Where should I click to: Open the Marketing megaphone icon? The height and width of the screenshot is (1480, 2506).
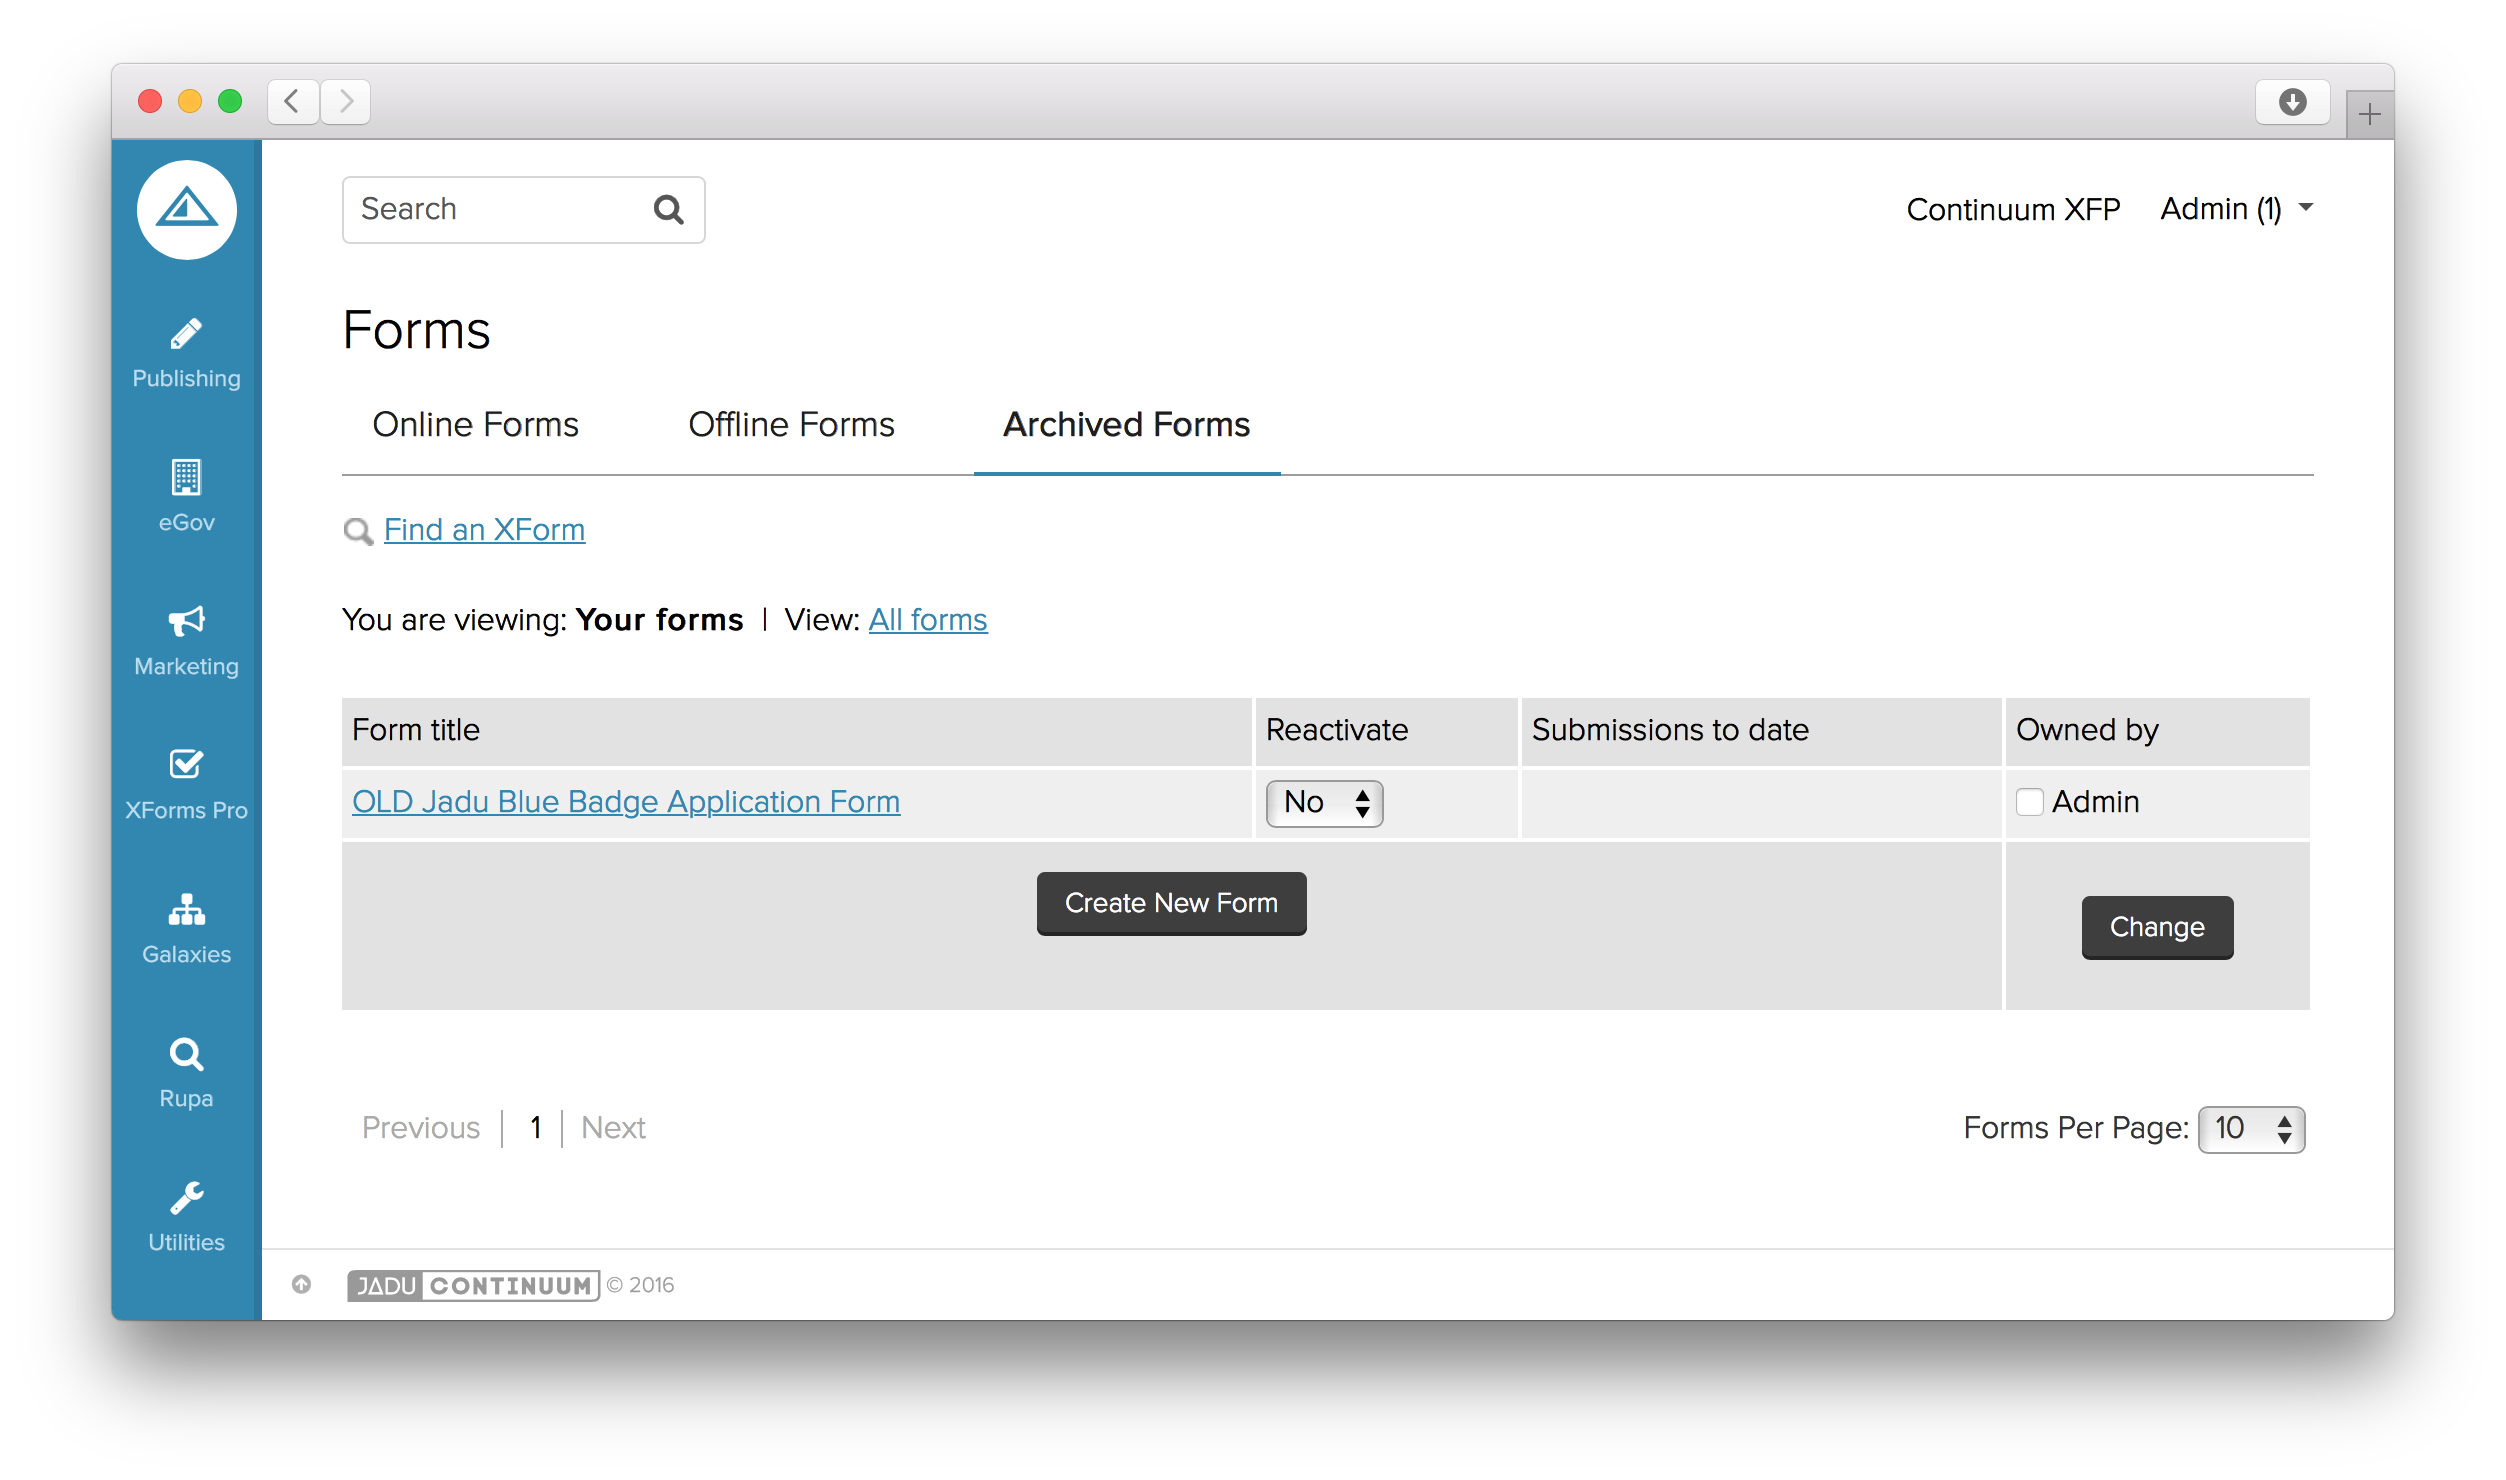[186, 622]
